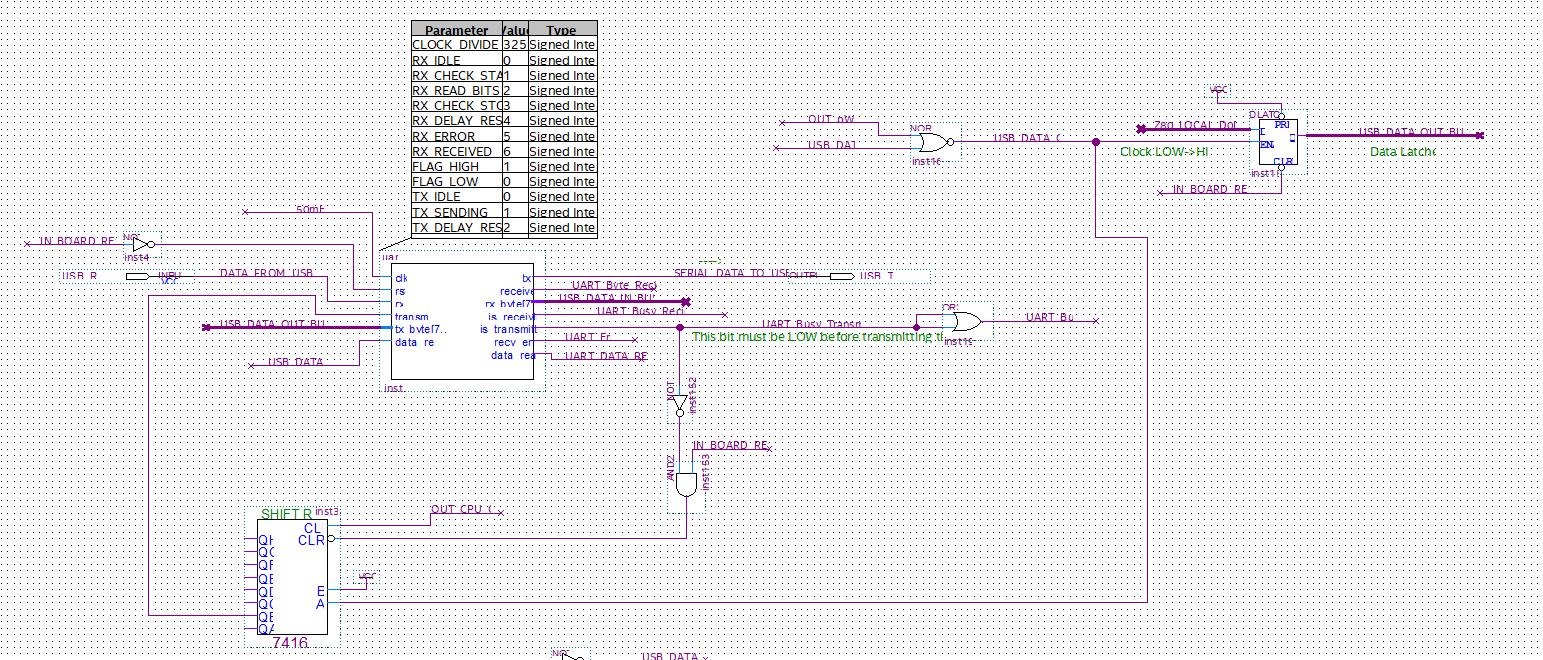1543x660 pixels.
Task: Select the AND2 gate inst153
Action: click(x=686, y=485)
